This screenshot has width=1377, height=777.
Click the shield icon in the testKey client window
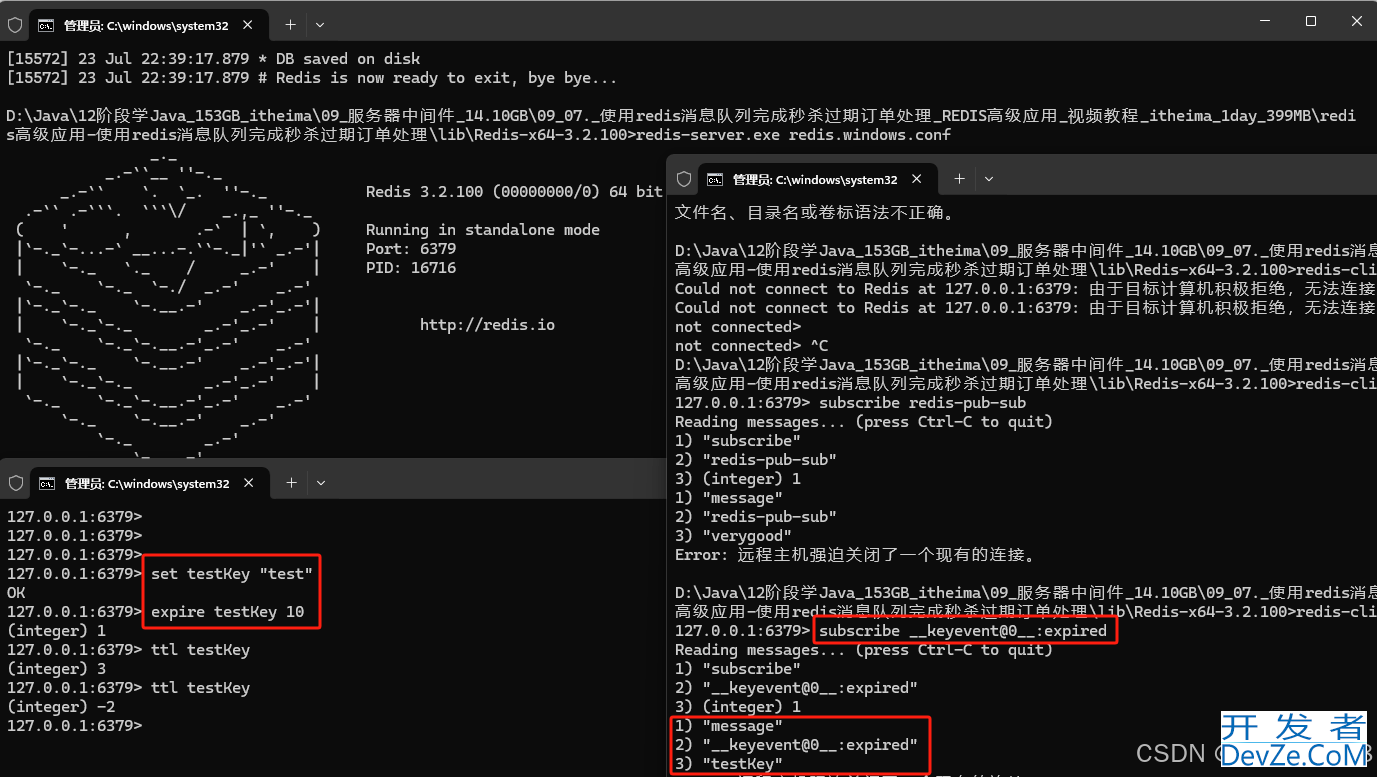point(15,483)
